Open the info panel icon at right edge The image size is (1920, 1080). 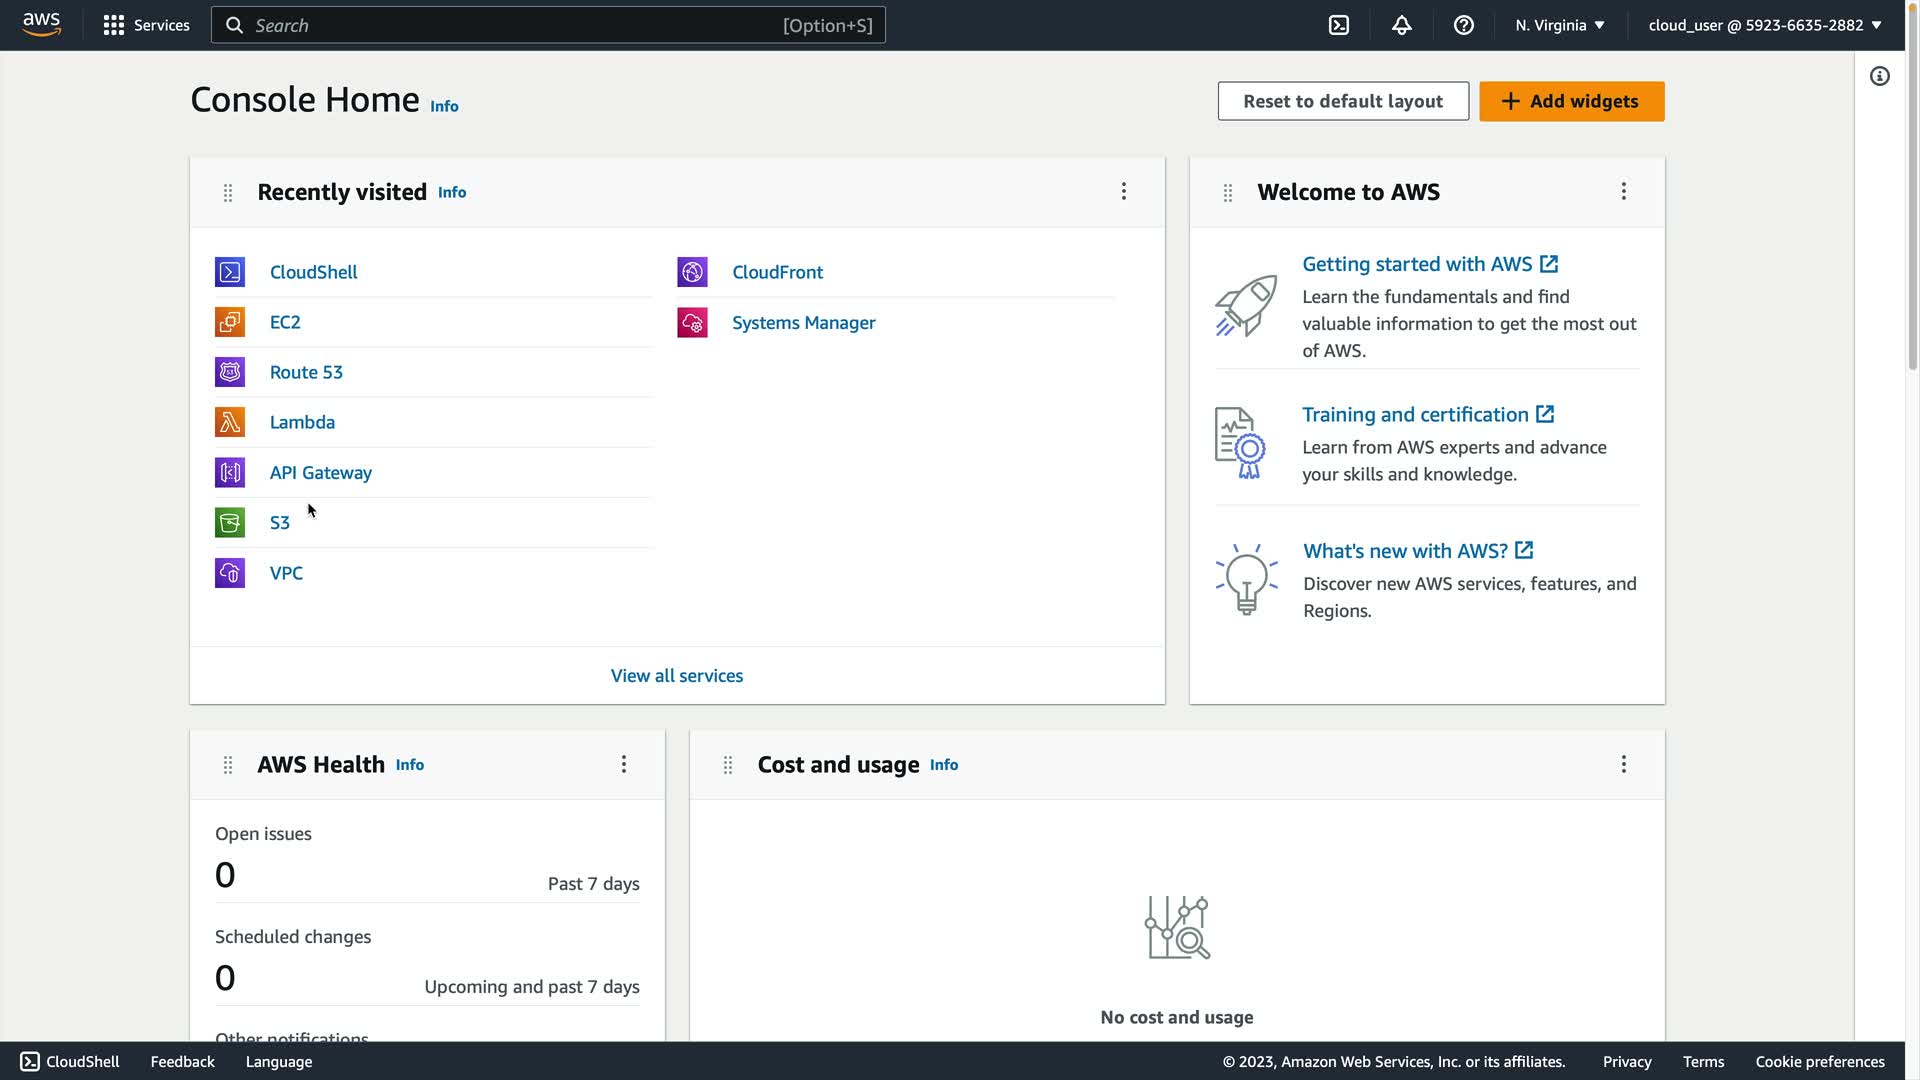(1880, 77)
